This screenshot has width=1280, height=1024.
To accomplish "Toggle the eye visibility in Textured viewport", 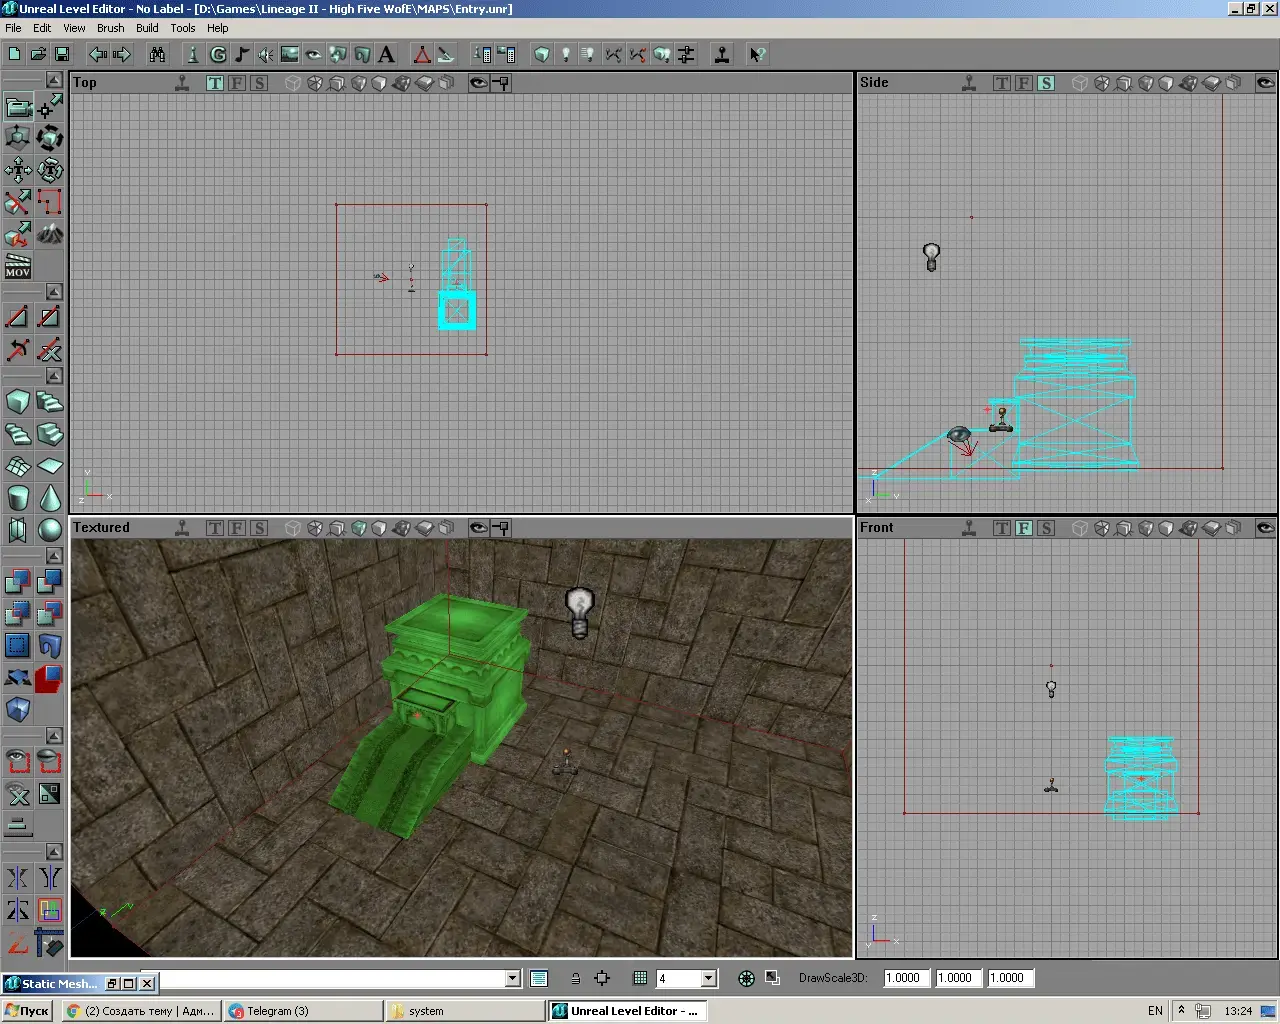I will (x=479, y=528).
